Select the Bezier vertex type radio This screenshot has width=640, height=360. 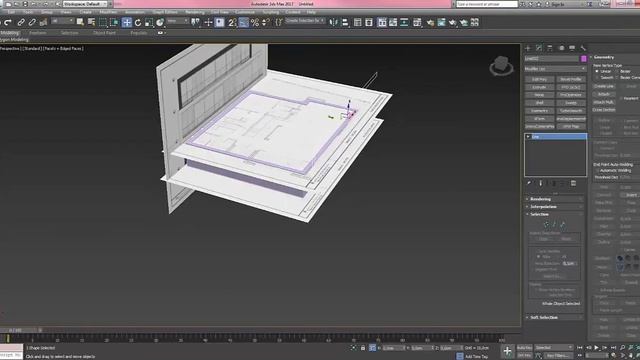617,71
